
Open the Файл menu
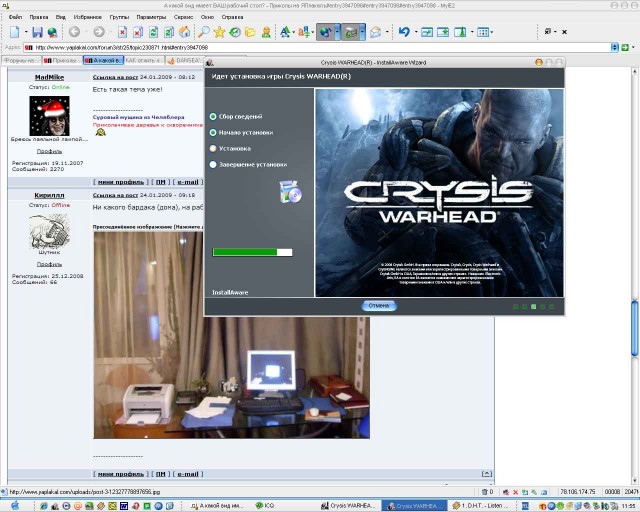tap(16, 17)
